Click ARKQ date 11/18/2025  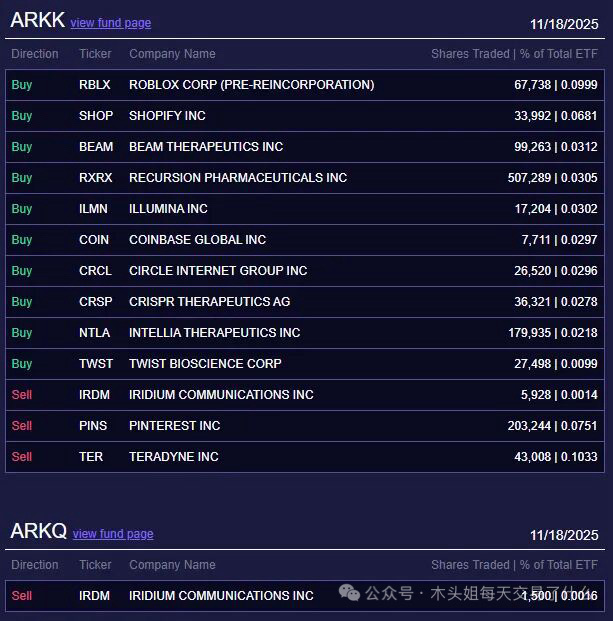tap(564, 535)
